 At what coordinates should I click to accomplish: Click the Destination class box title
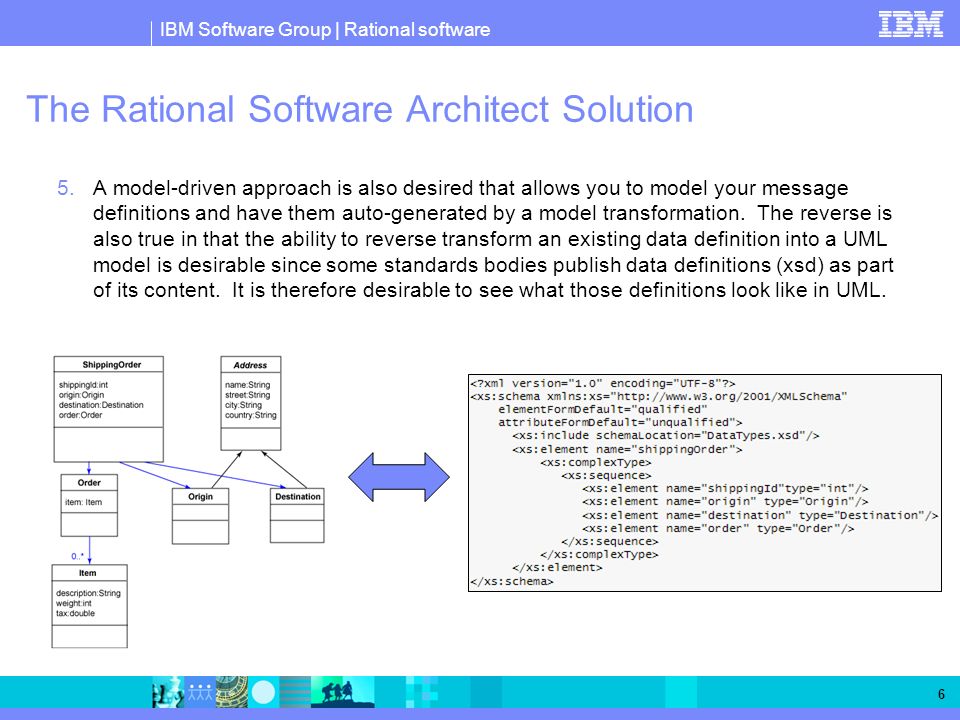pos(298,497)
